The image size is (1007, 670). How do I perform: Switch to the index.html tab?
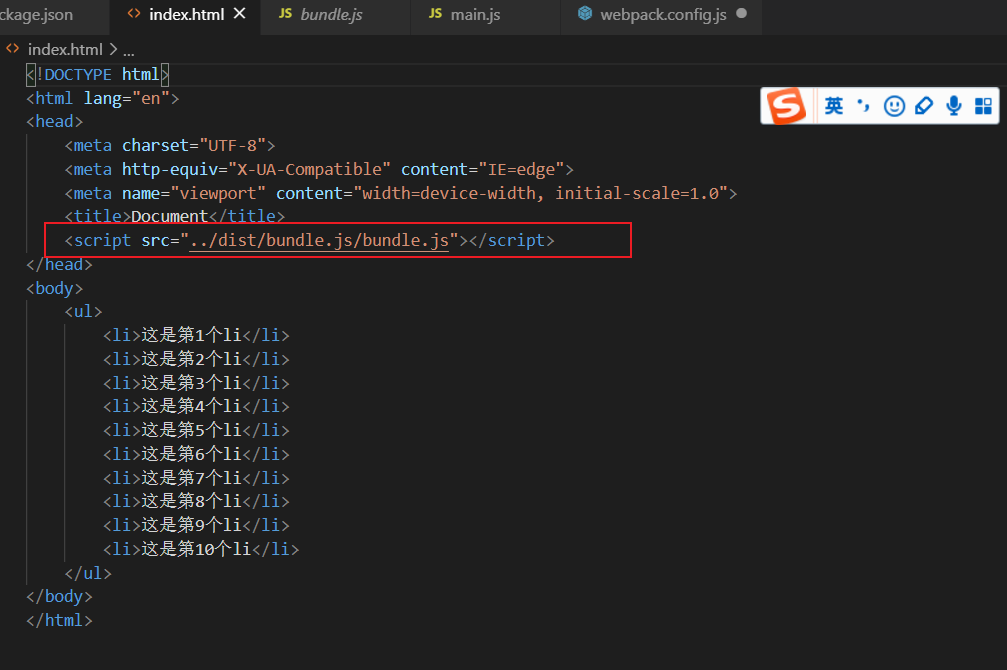tap(186, 15)
